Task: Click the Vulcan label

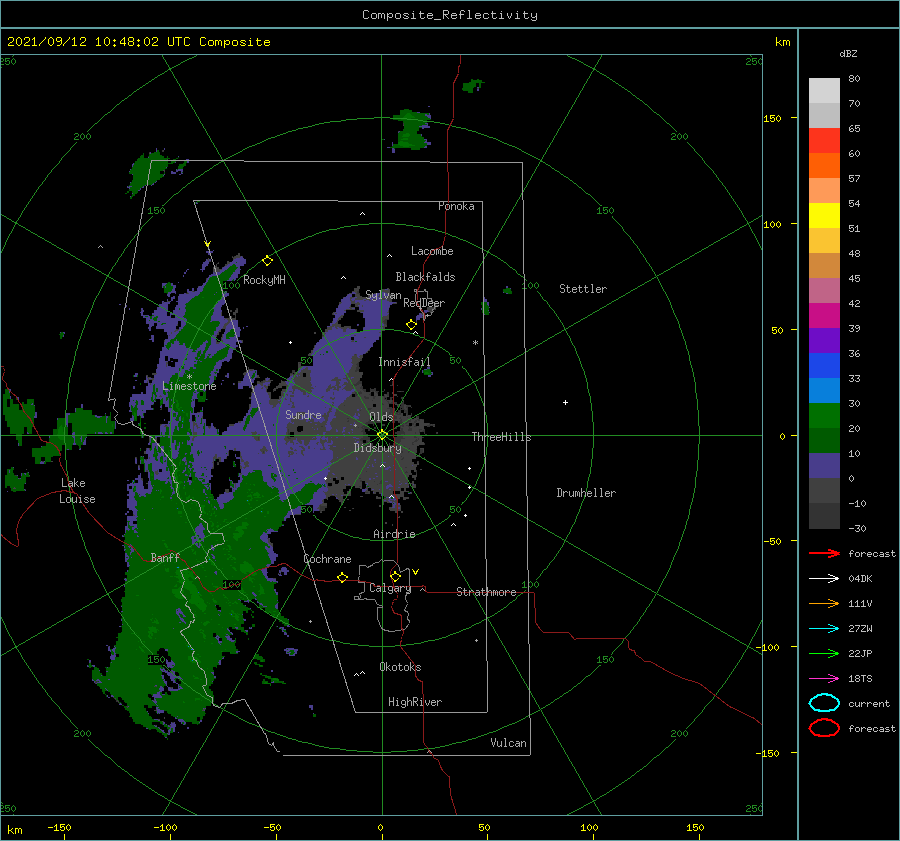Action: (x=508, y=743)
